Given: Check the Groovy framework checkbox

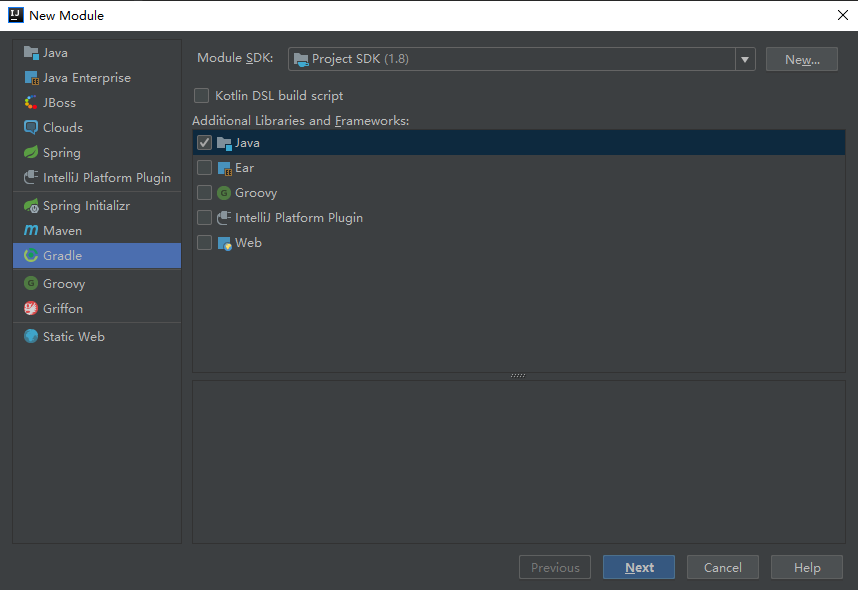Looking at the screenshot, I should coord(204,193).
